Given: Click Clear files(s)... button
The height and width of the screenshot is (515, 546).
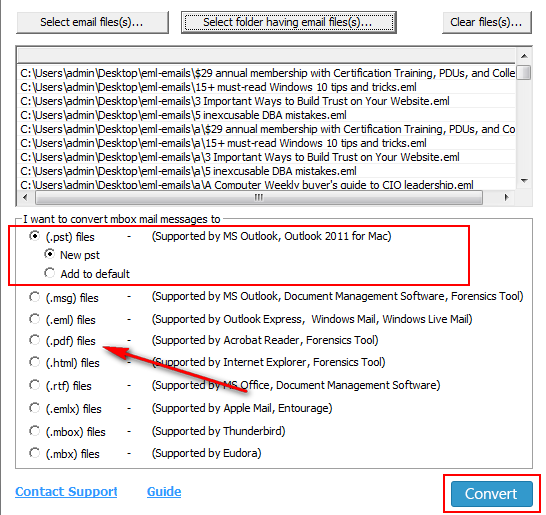Looking at the screenshot, I should pyautogui.click(x=487, y=22).
